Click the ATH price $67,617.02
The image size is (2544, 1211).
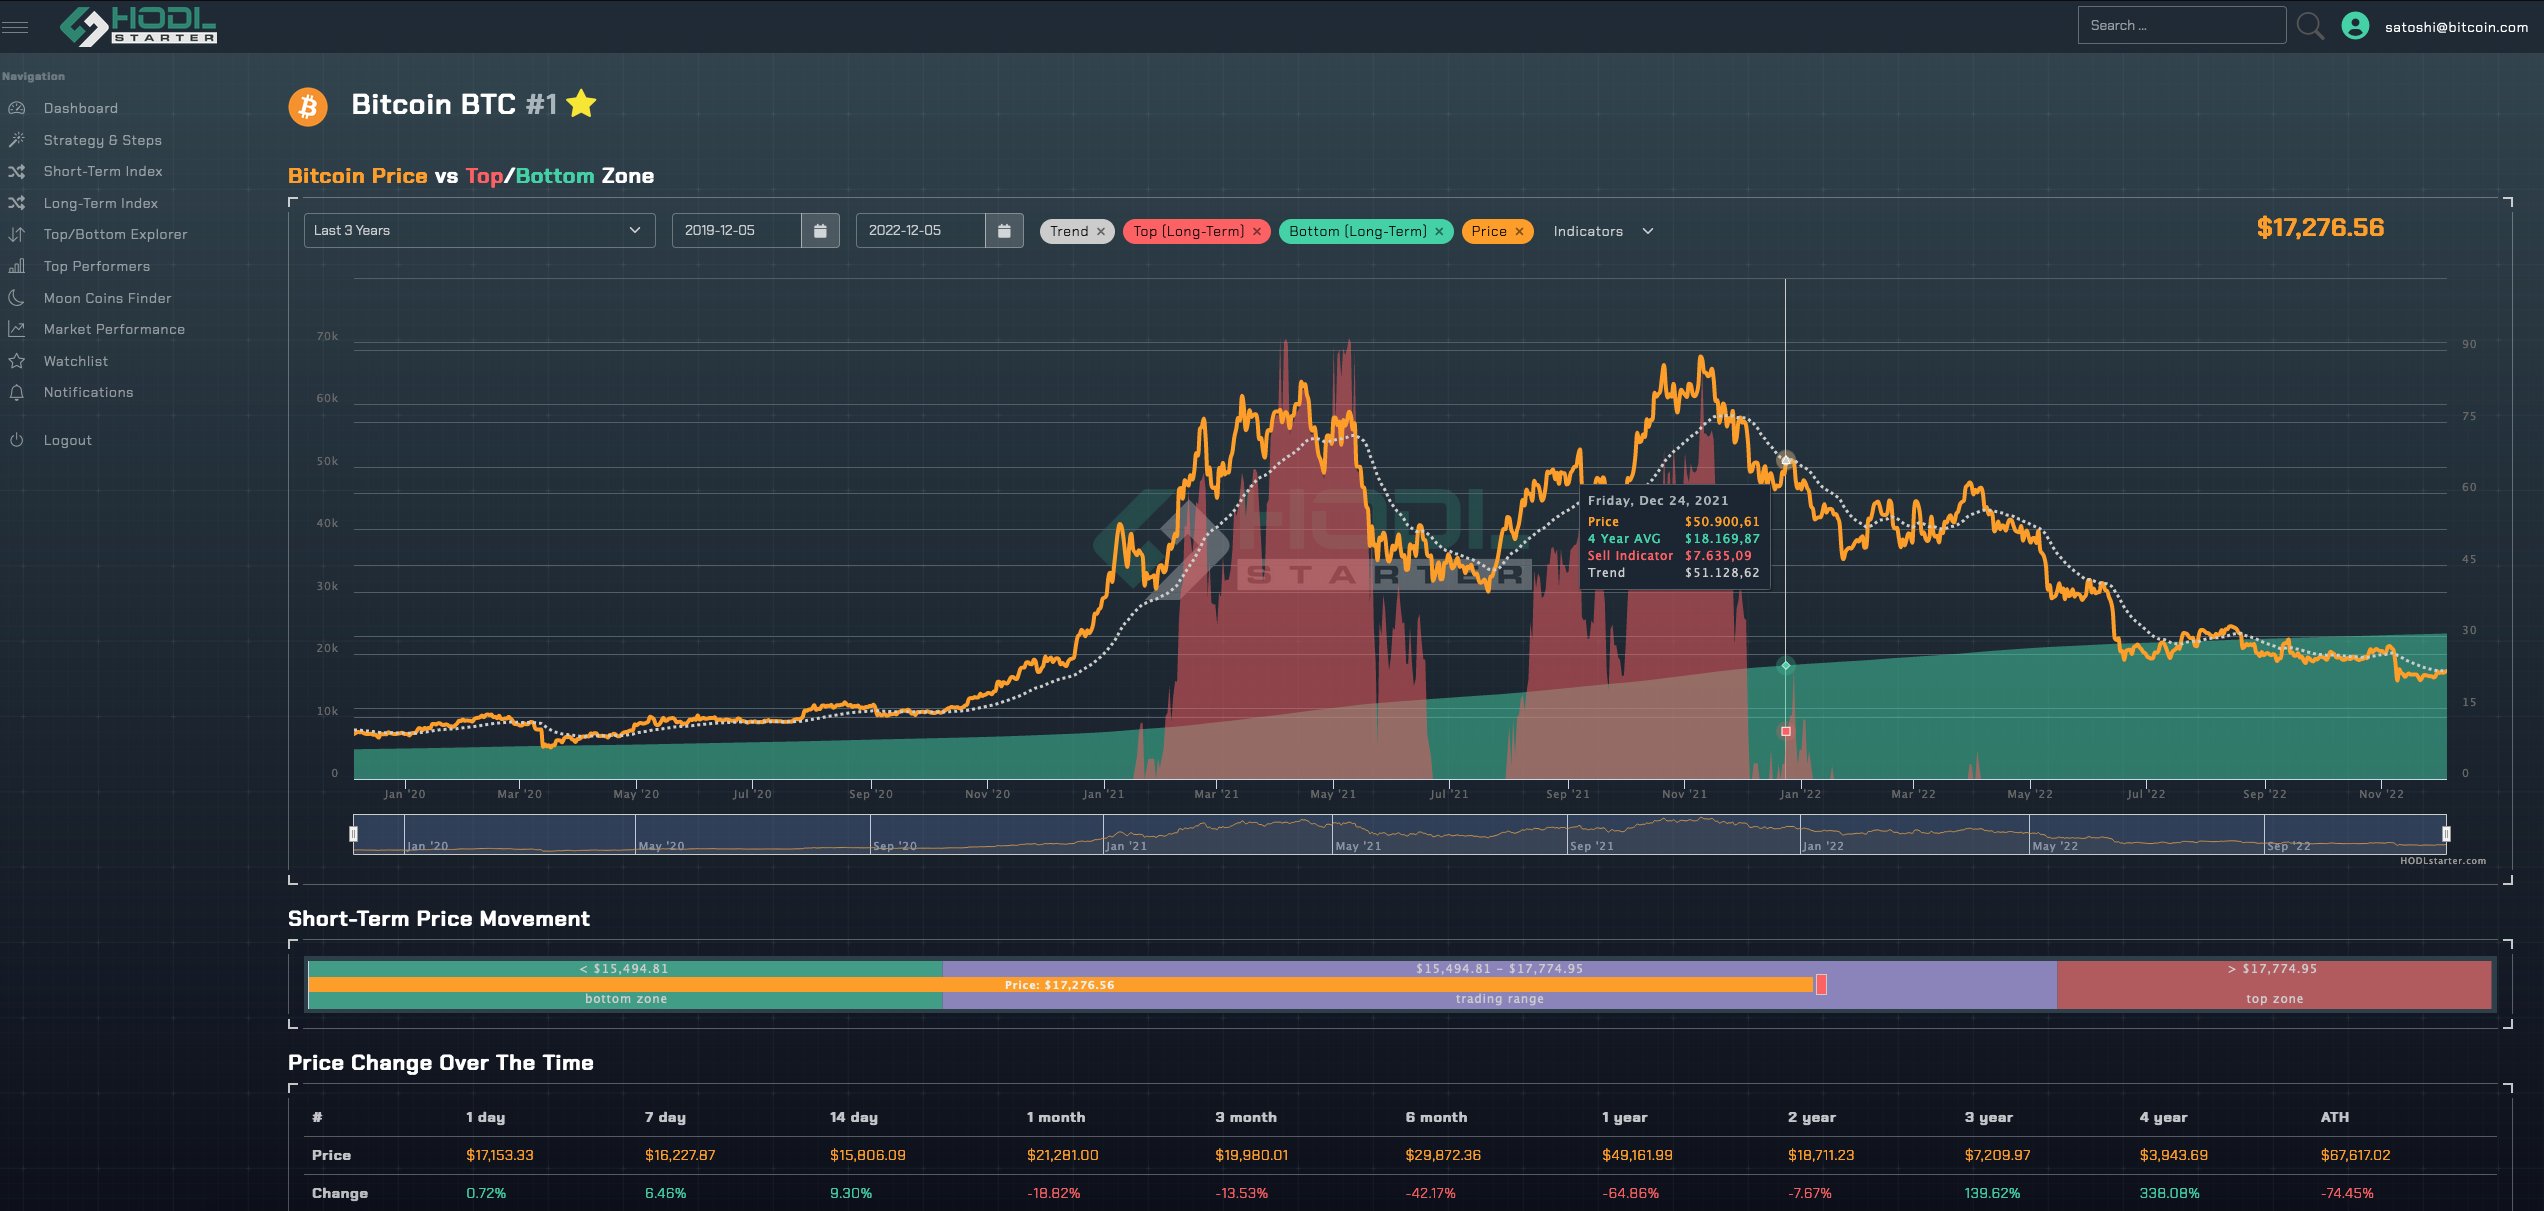click(x=2355, y=1155)
